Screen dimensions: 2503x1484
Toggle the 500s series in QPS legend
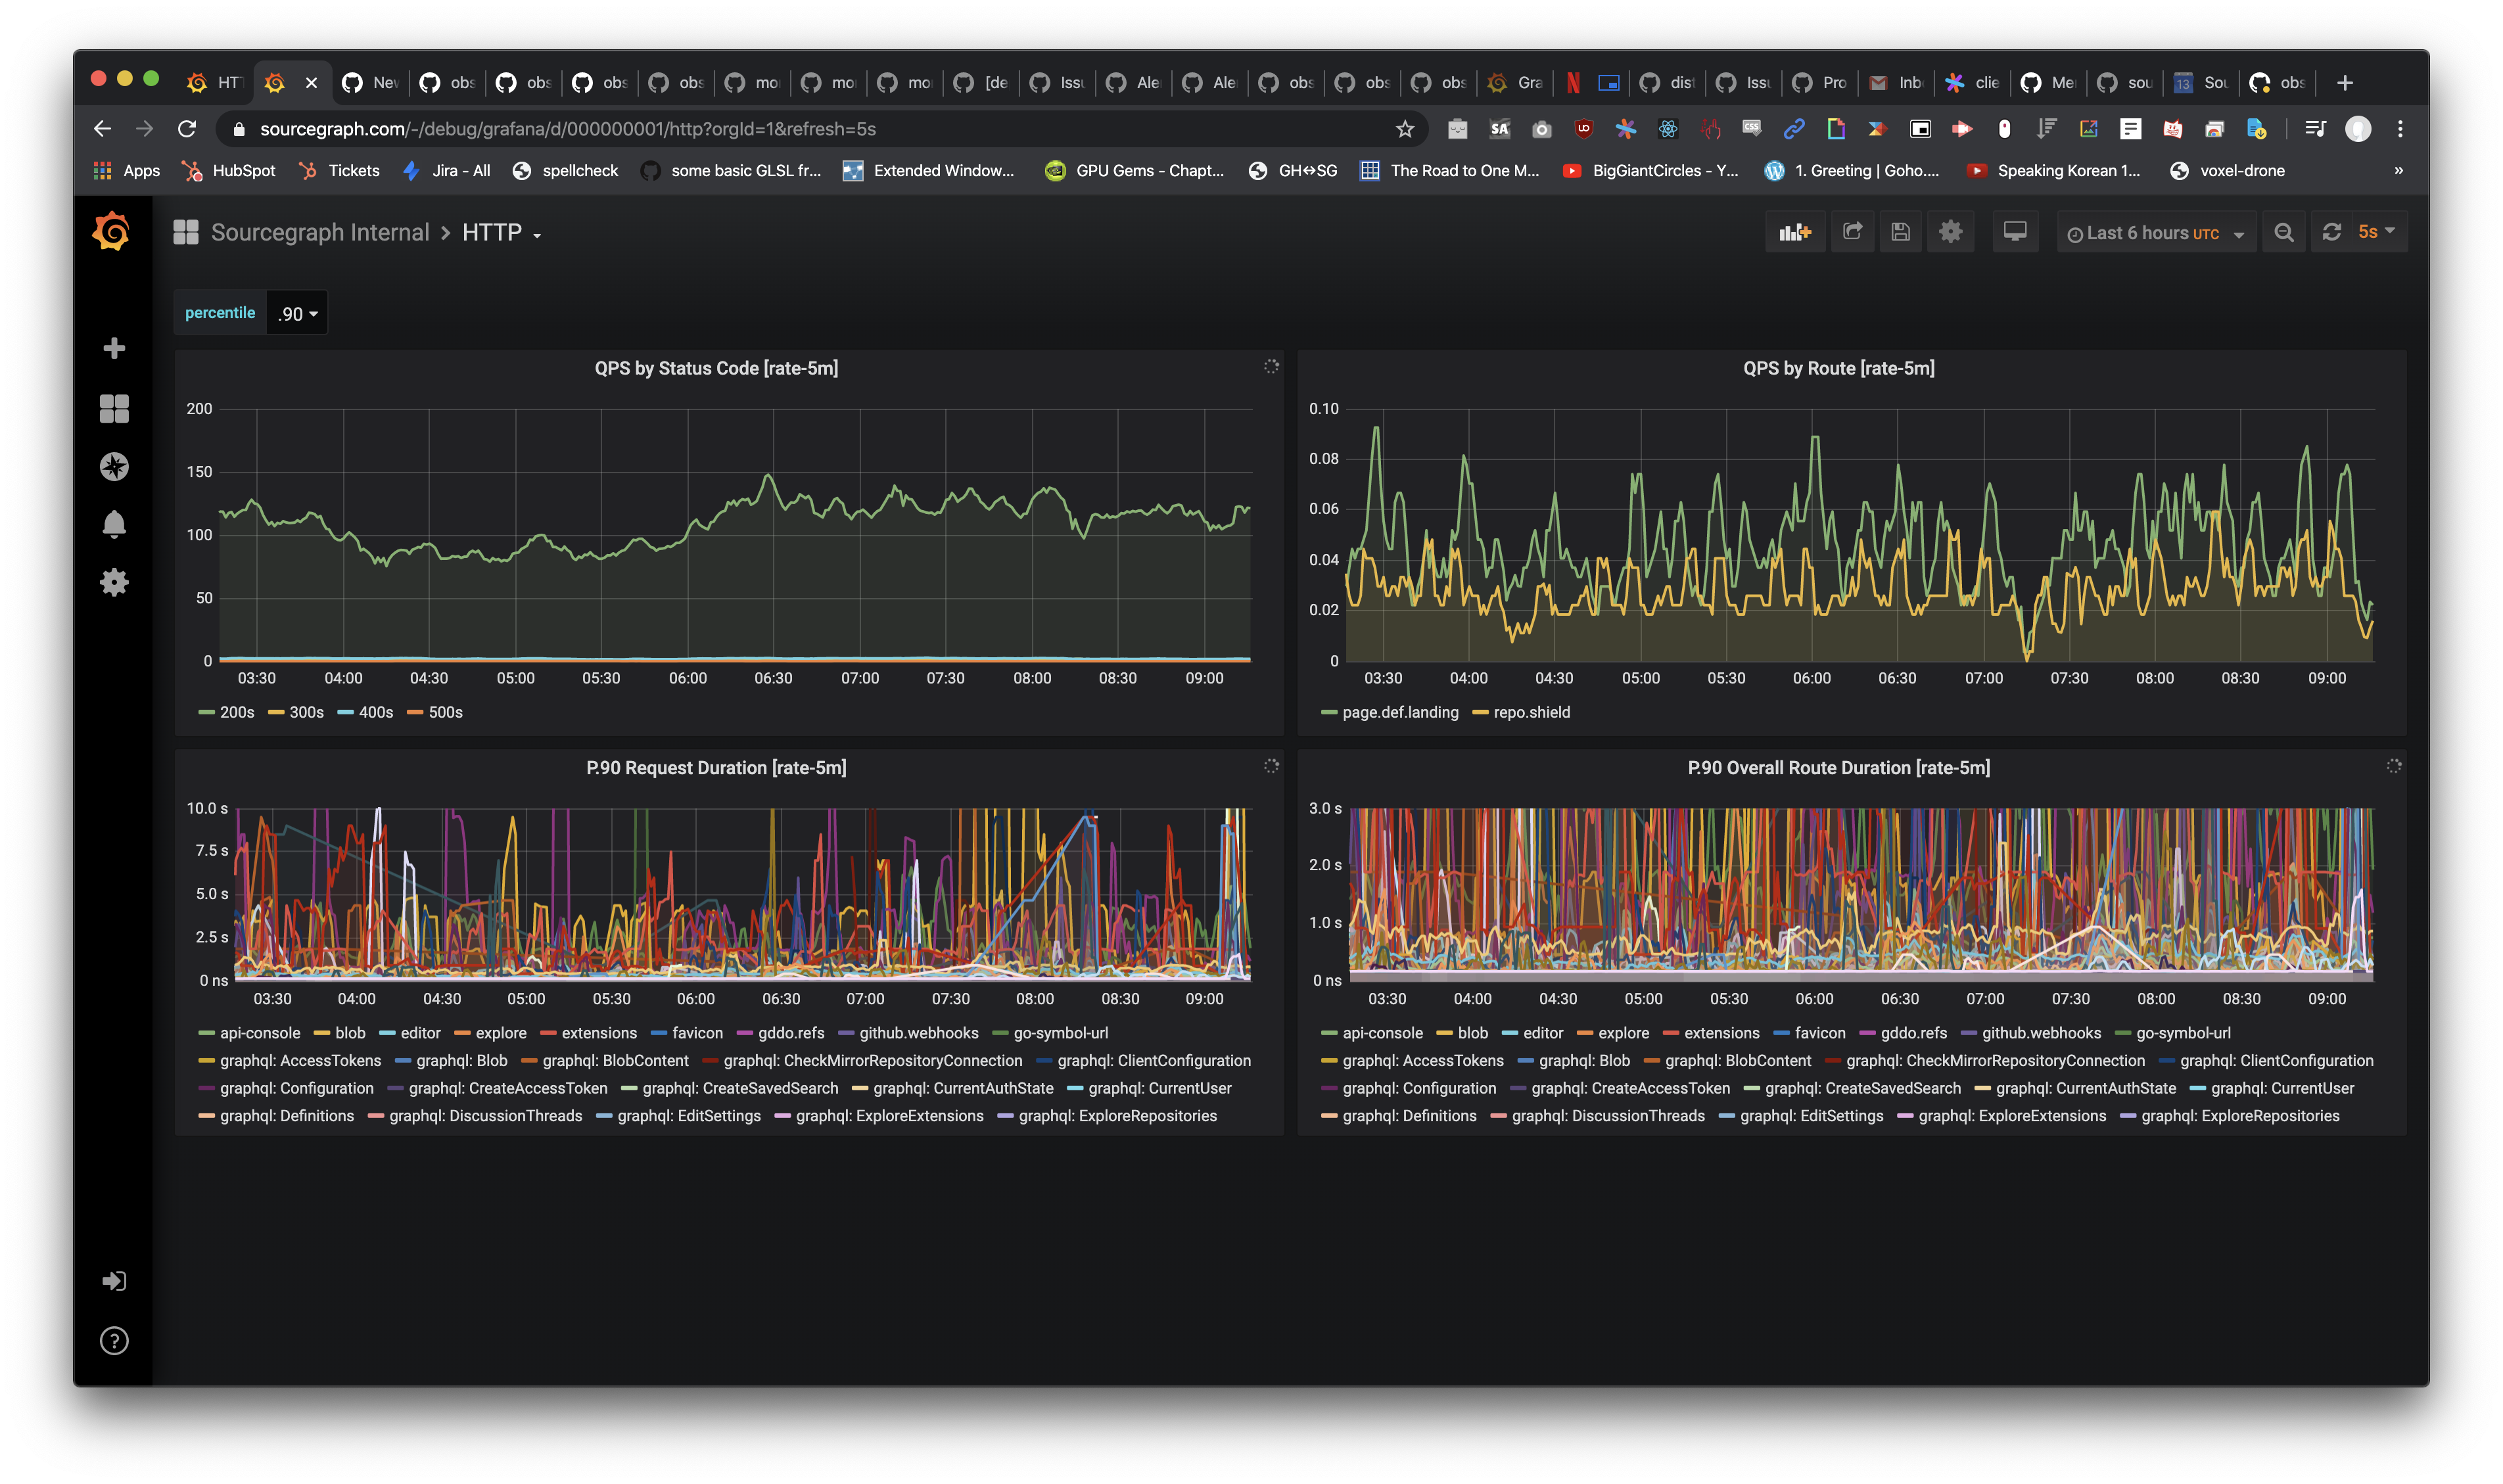tap(445, 712)
